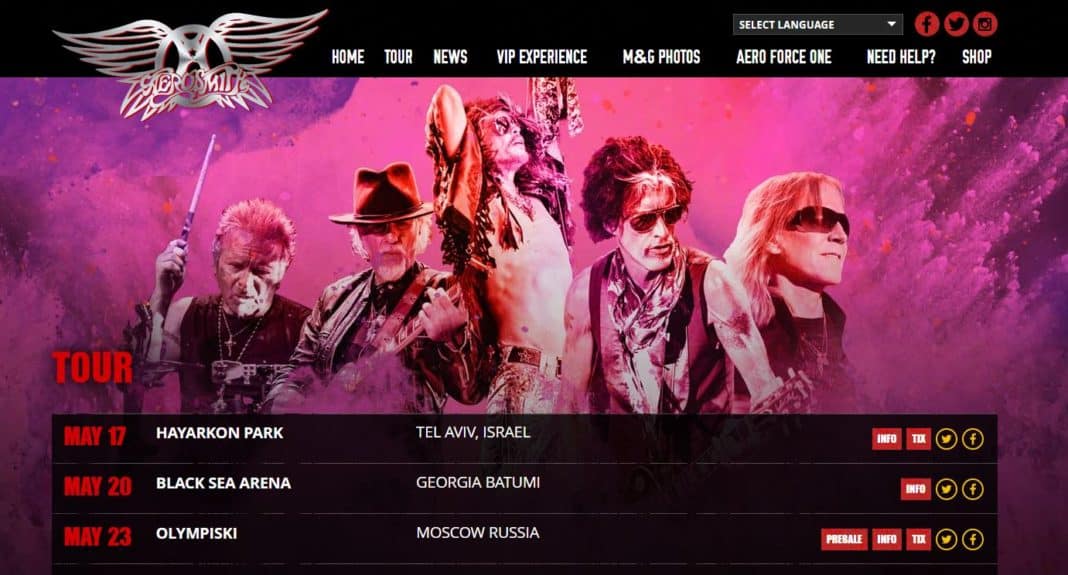Open the Twitter icon in header

pyautogui.click(x=956, y=25)
